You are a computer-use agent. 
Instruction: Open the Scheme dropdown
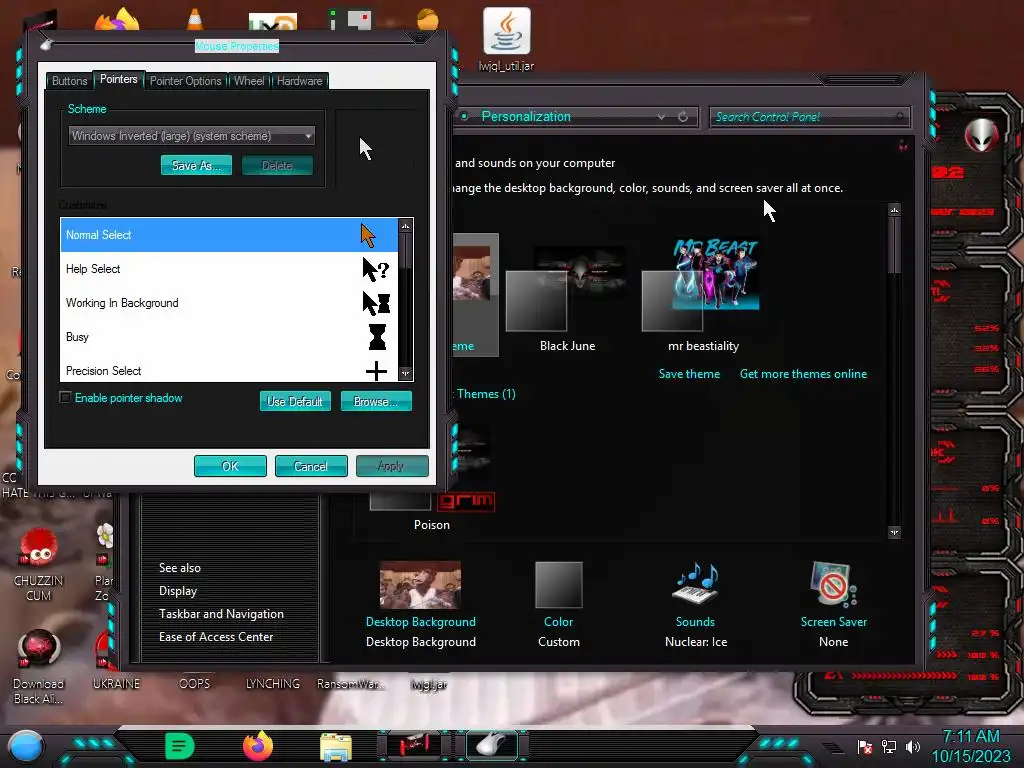pyautogui.click(x=191, y=136)
